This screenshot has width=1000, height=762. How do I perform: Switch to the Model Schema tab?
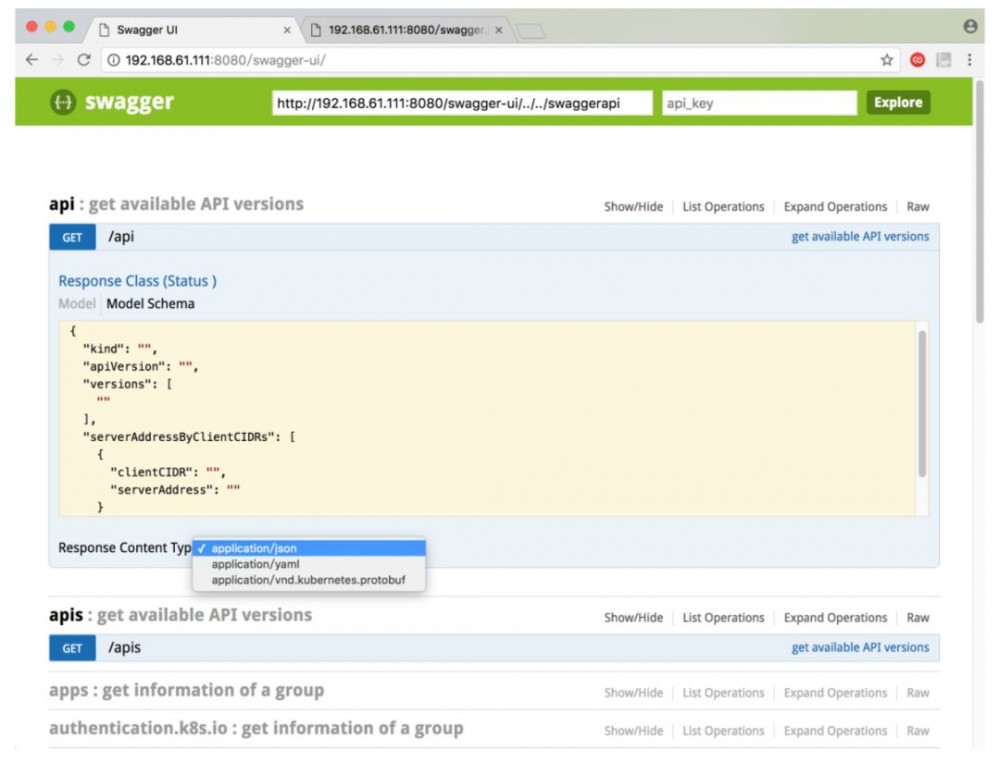click(150, 304)
